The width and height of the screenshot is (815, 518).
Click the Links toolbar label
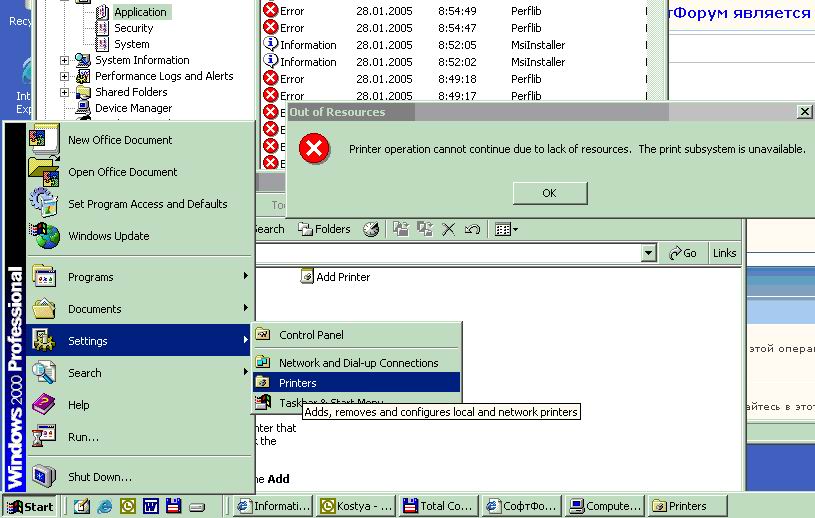(x=724, y=253)
